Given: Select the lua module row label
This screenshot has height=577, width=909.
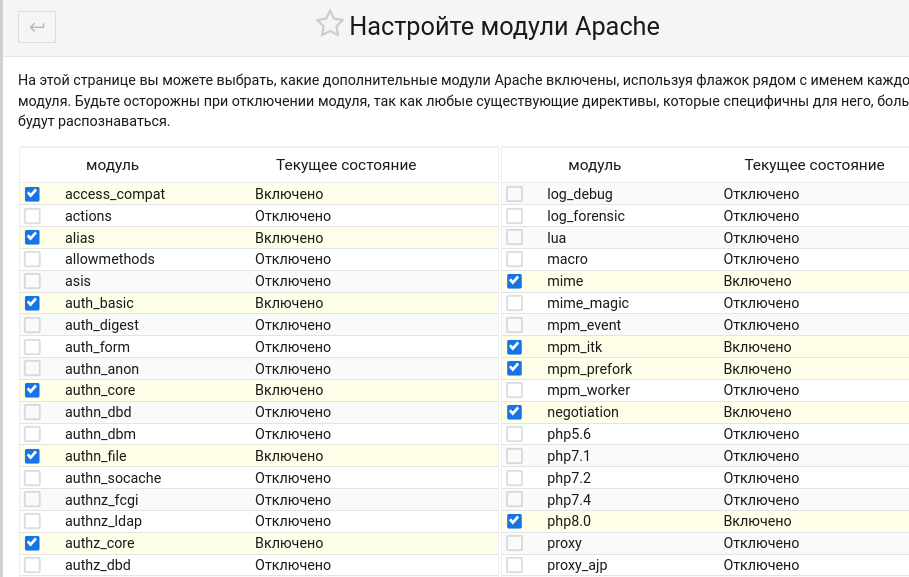Looking at the screenshot, I should (557, 238).
